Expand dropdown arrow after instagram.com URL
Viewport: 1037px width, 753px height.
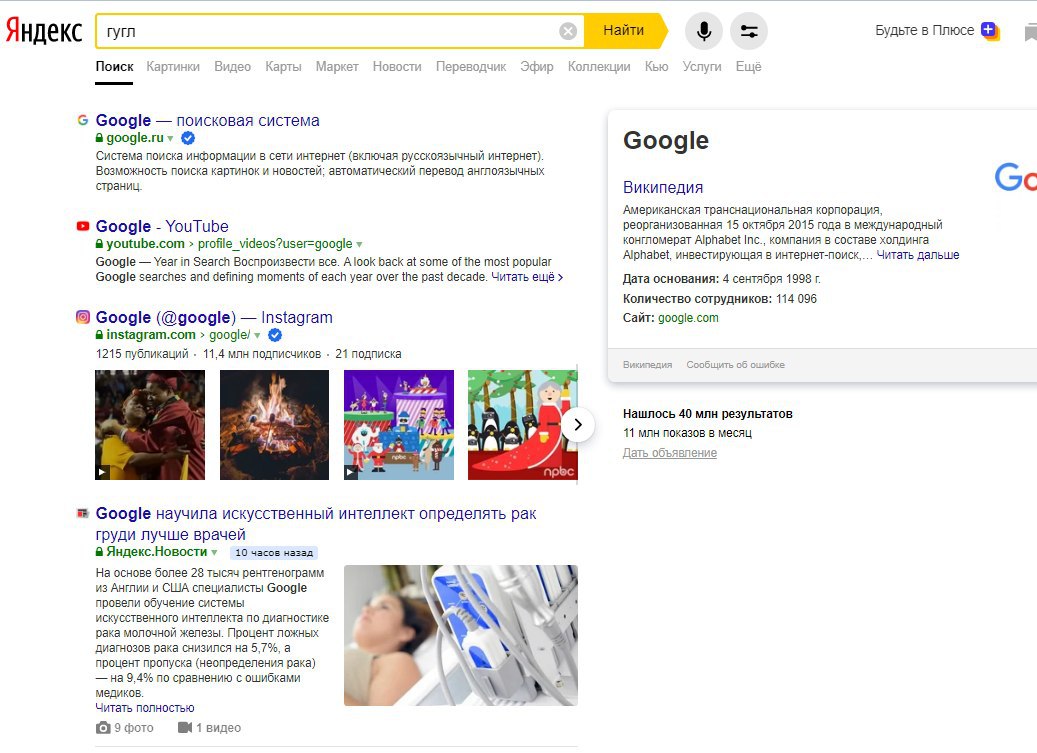[257, 336]
